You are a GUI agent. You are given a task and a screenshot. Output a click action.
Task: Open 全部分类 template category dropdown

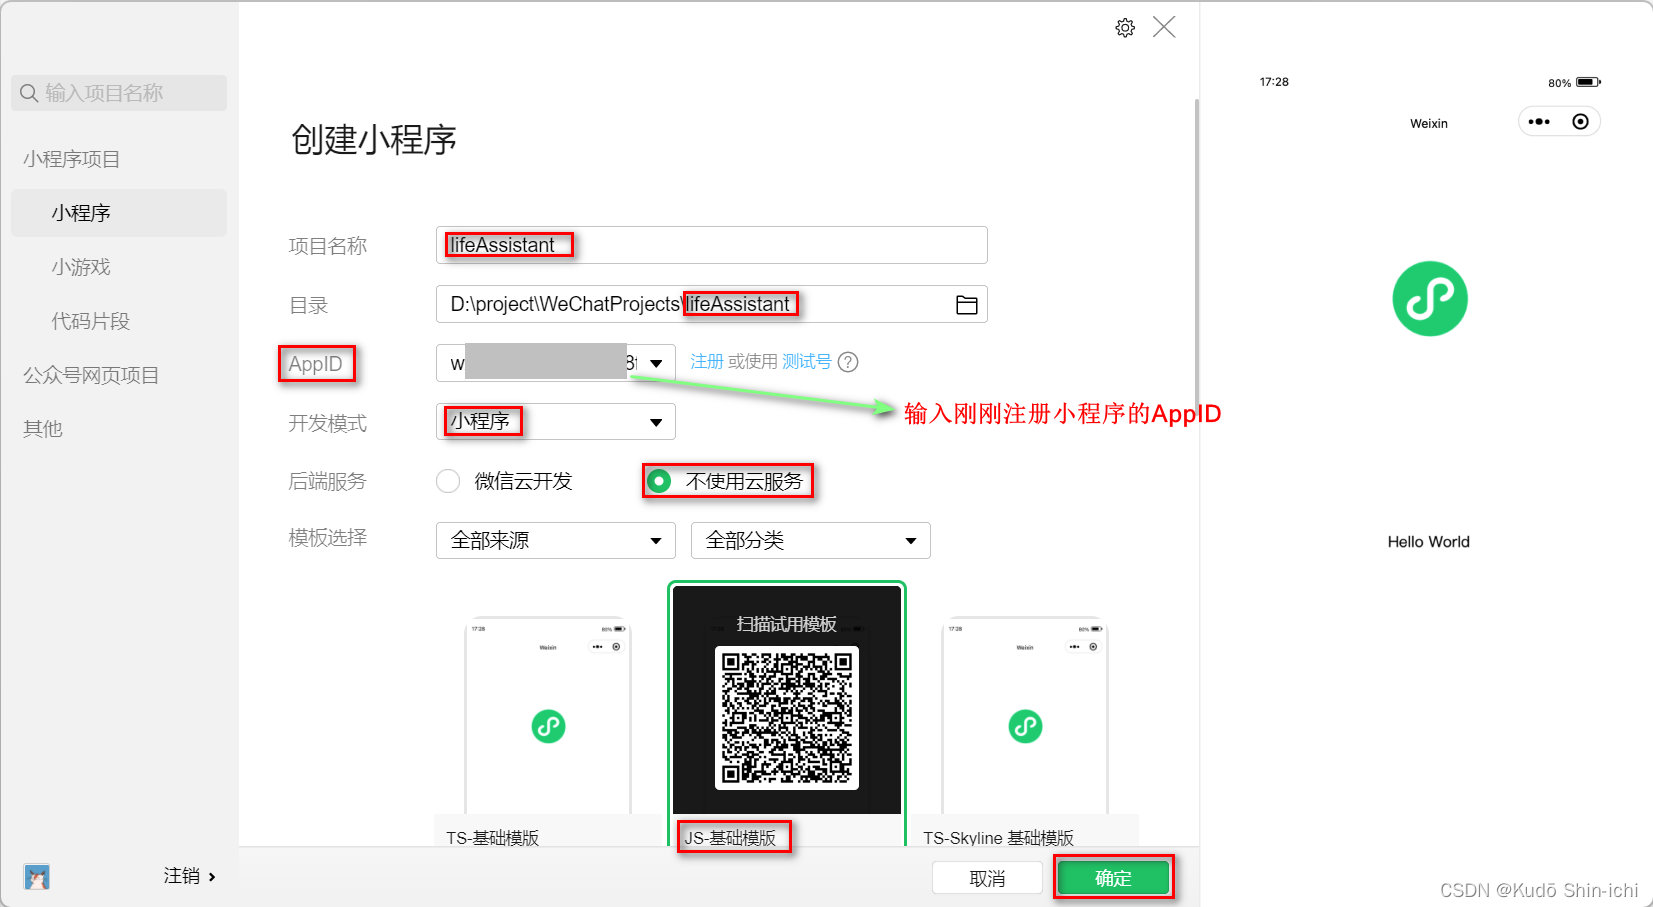pyautogui.click(x=810, y=540)
